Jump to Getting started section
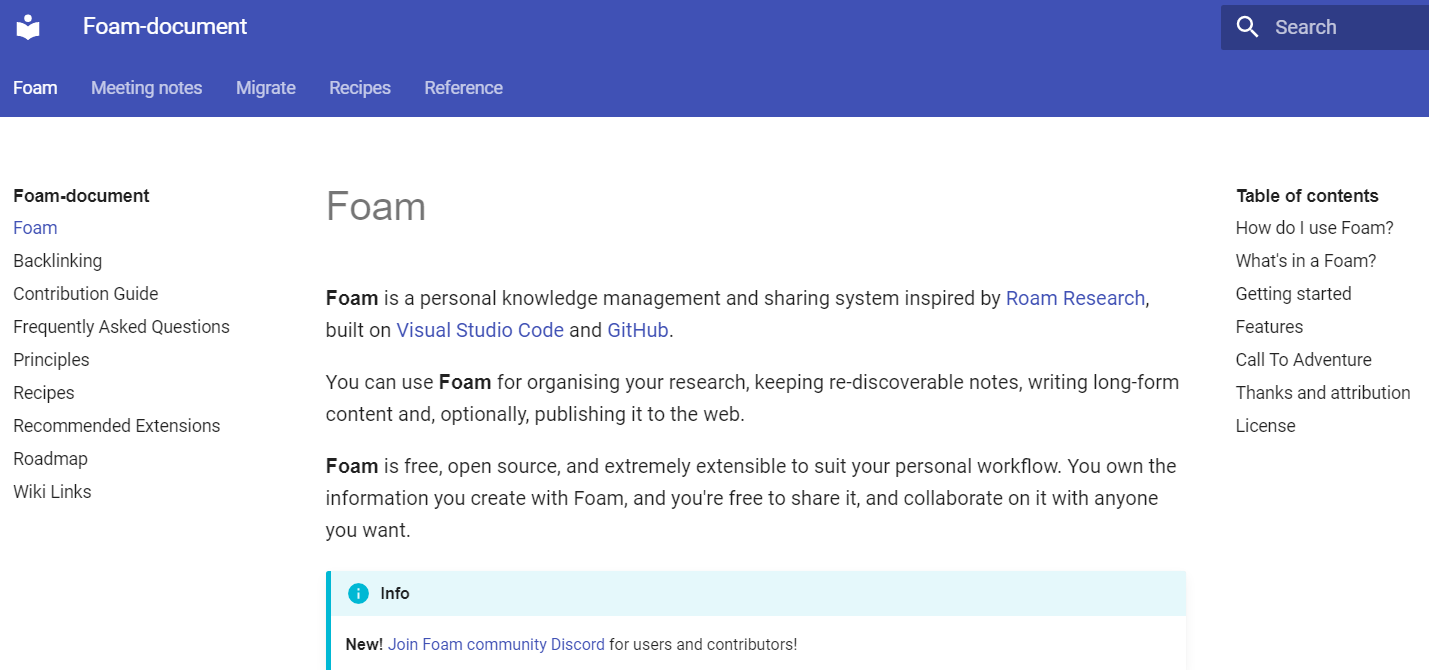The image size is (1429, 670). coord(1293,294)
